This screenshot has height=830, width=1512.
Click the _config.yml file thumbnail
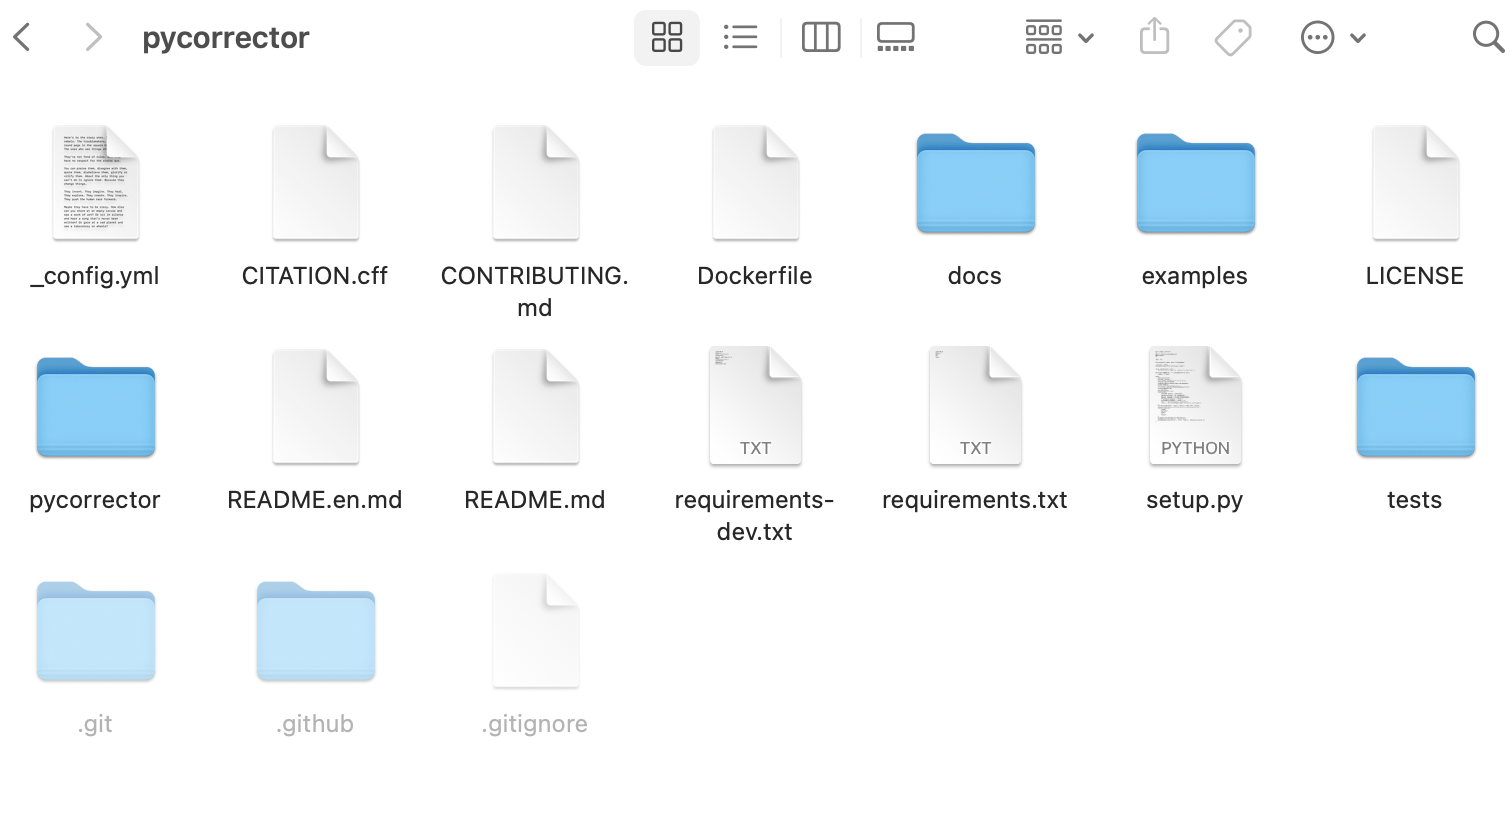tap(95, 181)
